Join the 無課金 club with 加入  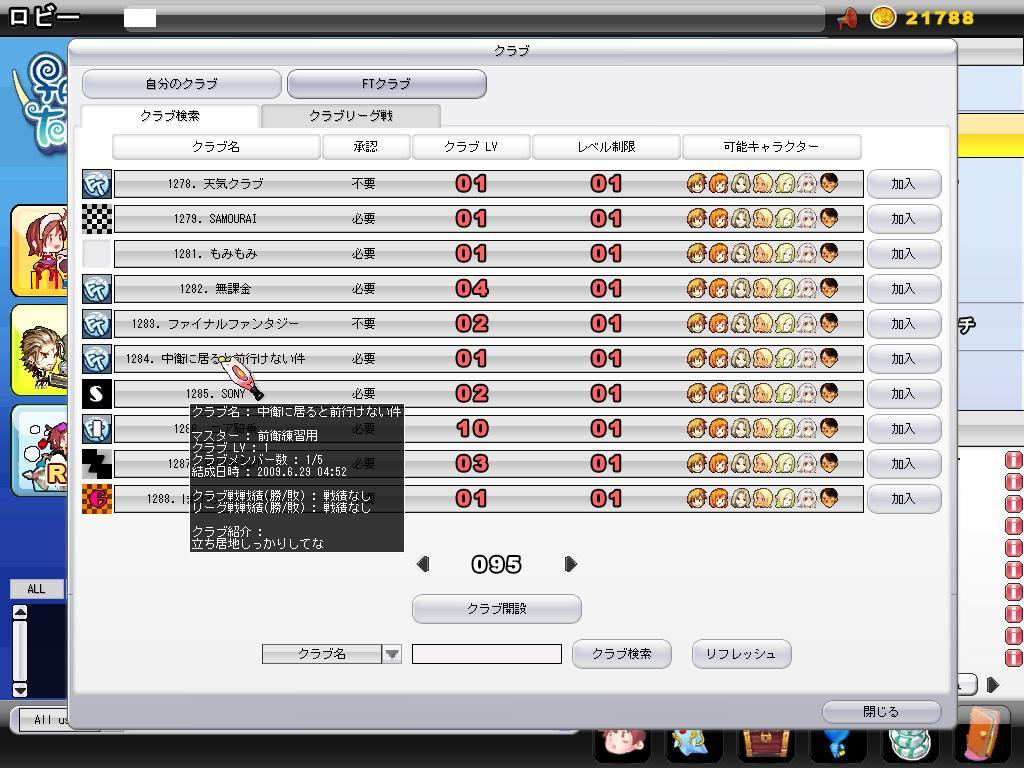pyautogui.click(x=903, y=289)
